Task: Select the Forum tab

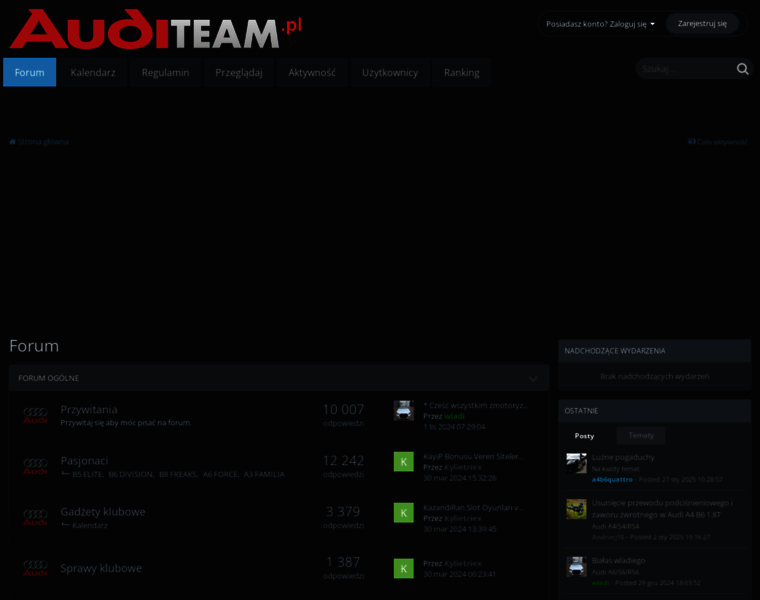Action: click(x=30, y=72)
